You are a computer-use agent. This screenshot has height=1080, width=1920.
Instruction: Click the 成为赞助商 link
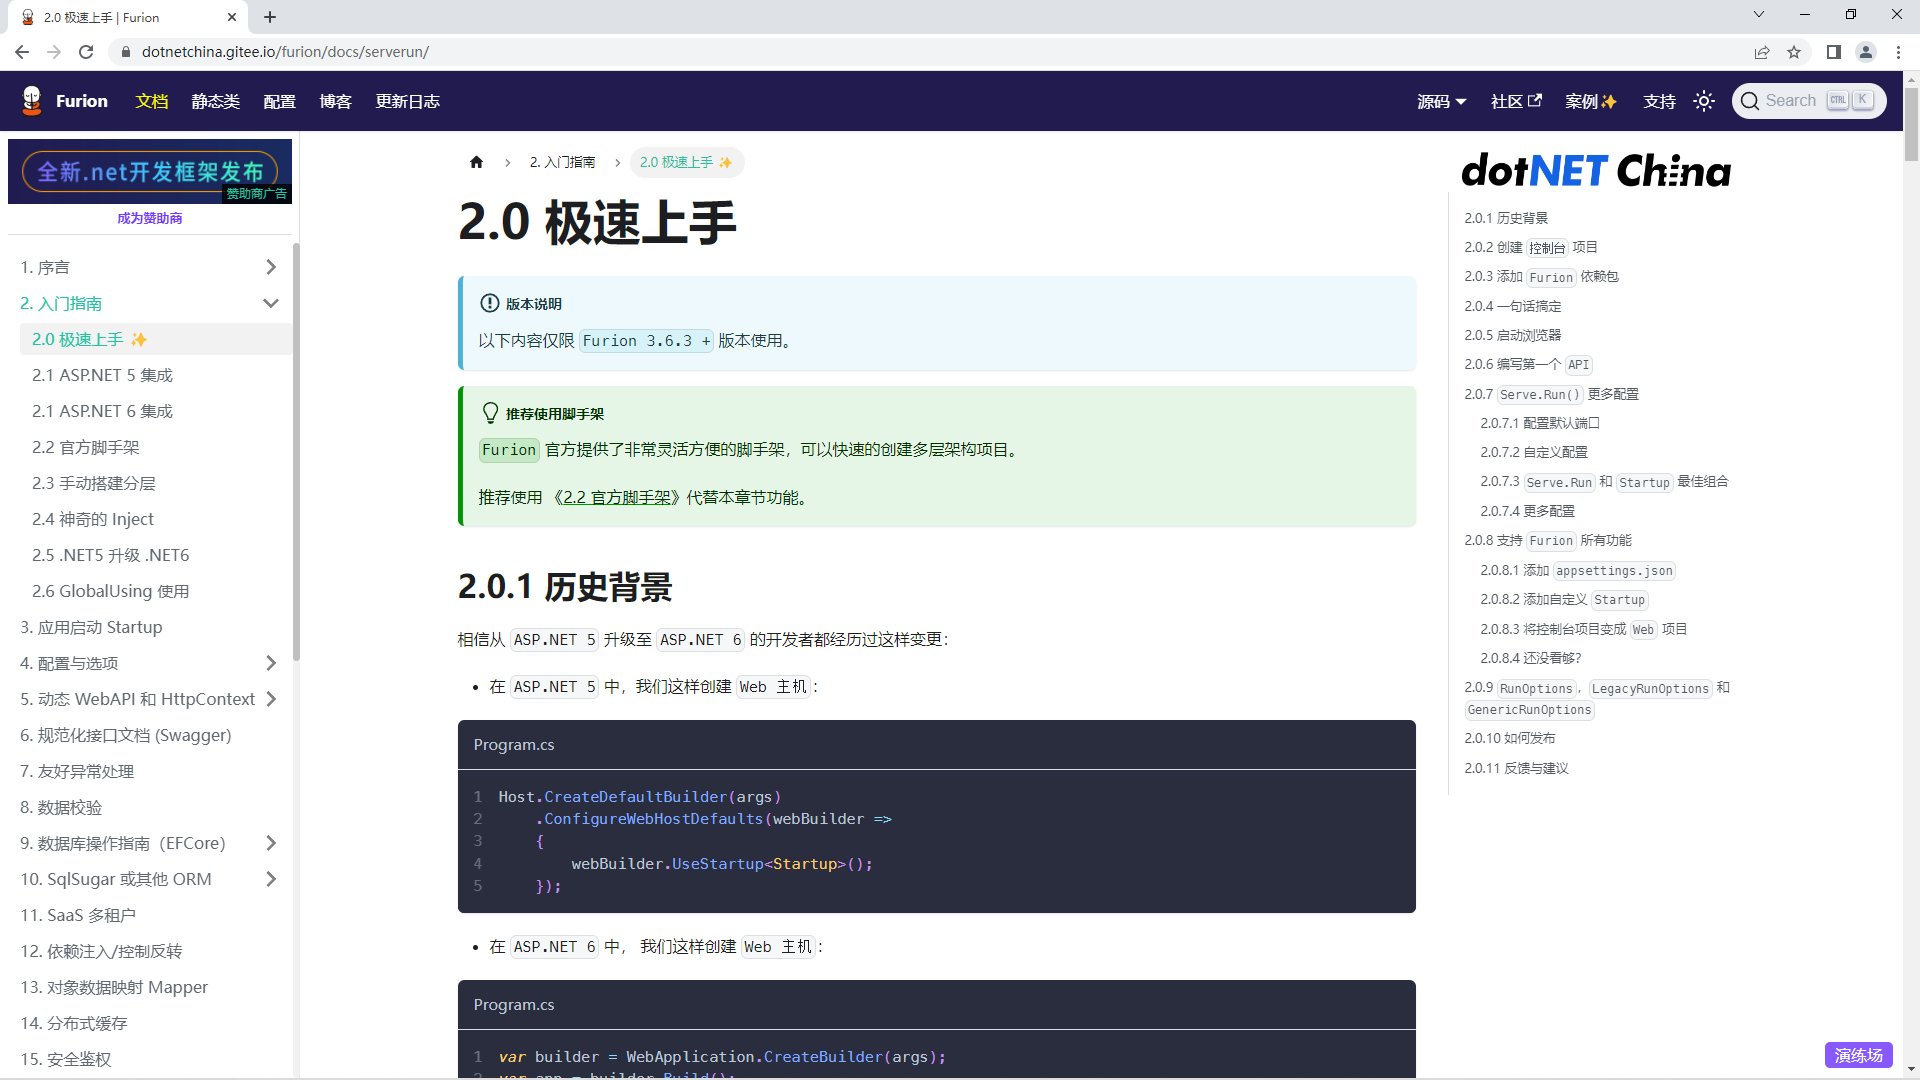point(150,218)
